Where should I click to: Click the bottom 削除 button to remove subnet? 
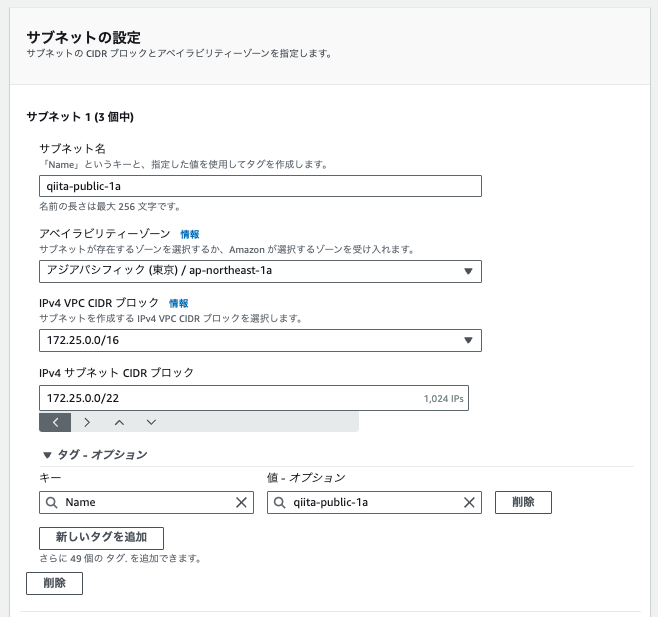pyautogui.click(x=55, y=583)
